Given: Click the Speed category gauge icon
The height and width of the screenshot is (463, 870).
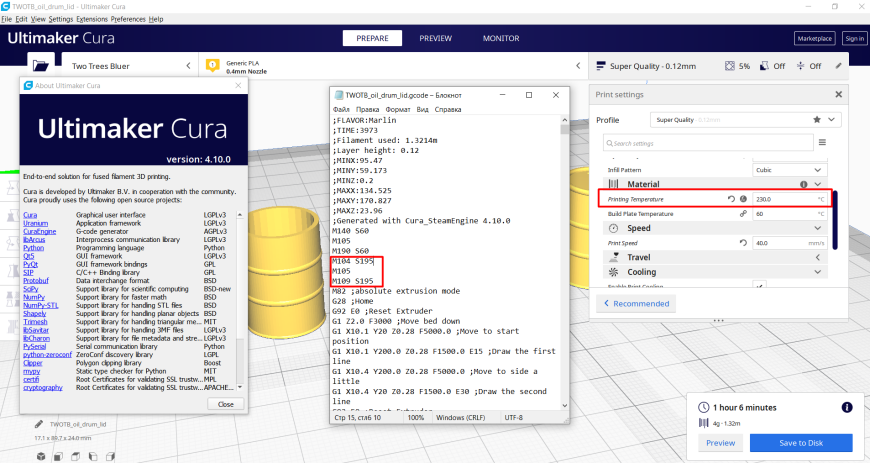Looking at the screenshot, I should coord(614,228).
